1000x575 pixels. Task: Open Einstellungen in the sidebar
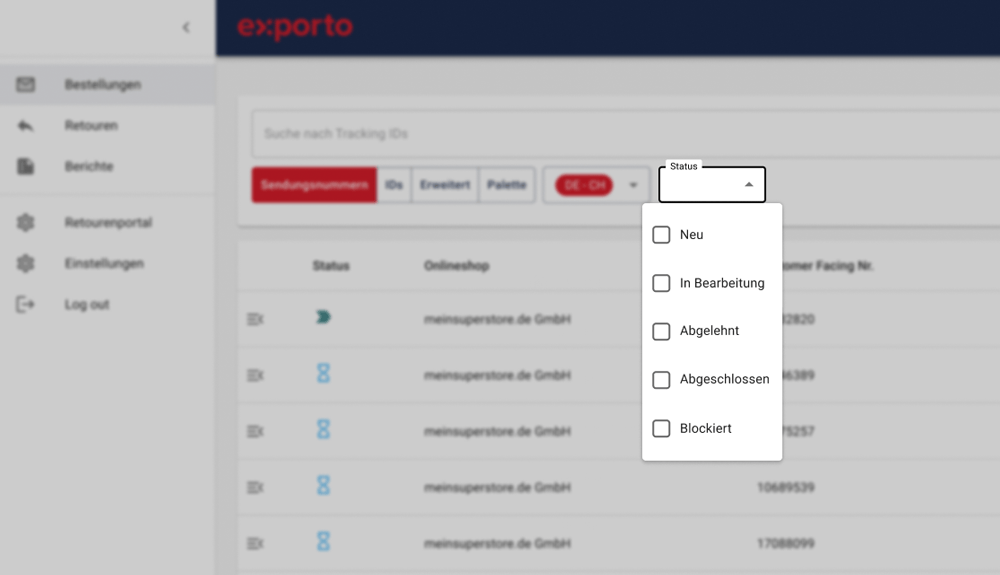click(107, 263)
